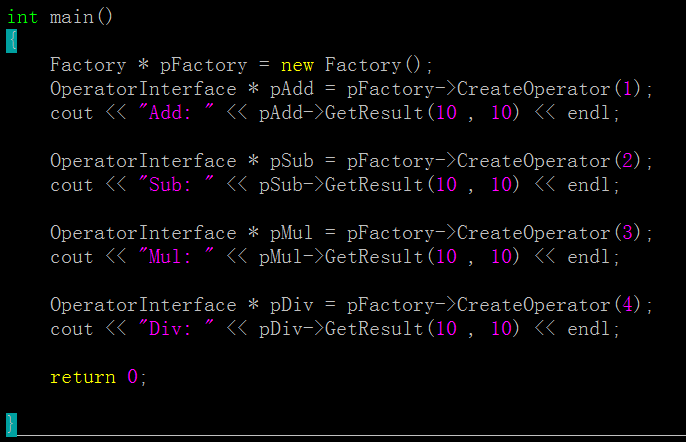Click the highlighted opening curly brace
Screen dimensions: 686x442
pos(12,41)
